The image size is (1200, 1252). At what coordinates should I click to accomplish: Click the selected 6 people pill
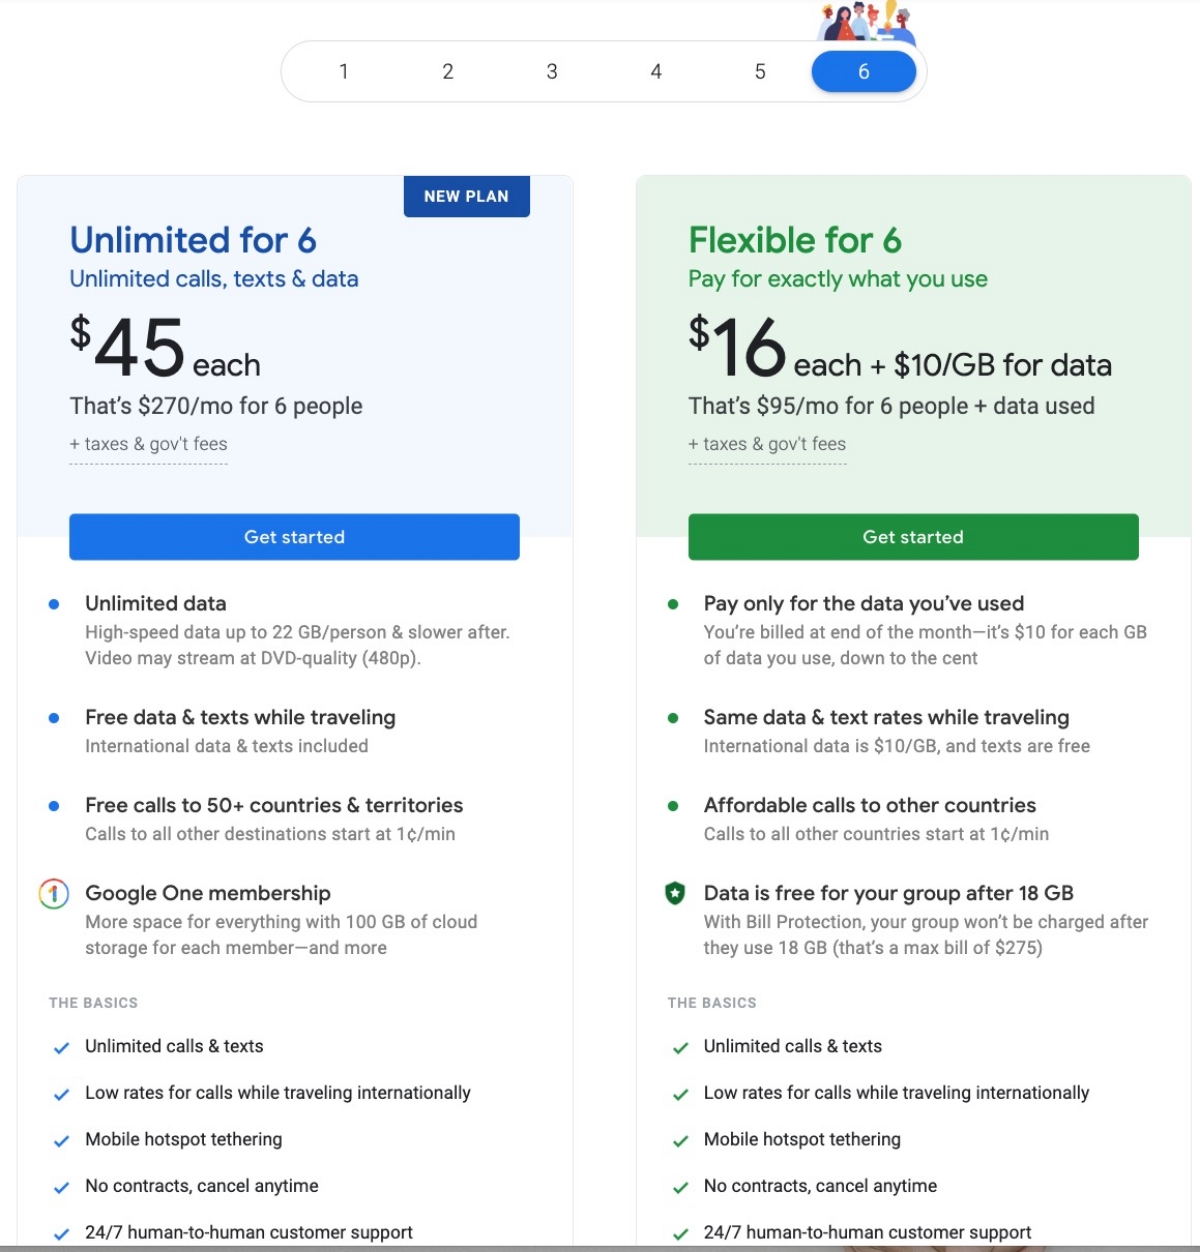864,72
